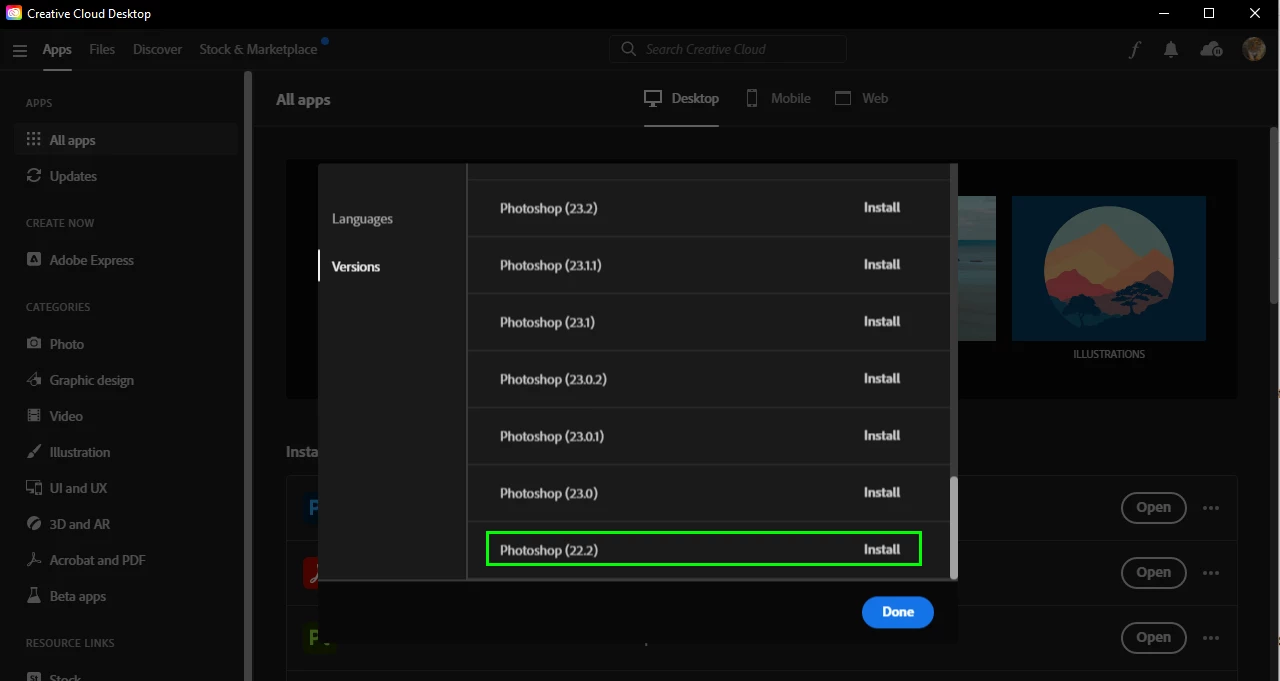This screenshot has width=1280, height=681.
Task: Select Versions in dialog sidebar
Action: click(356, 267)
